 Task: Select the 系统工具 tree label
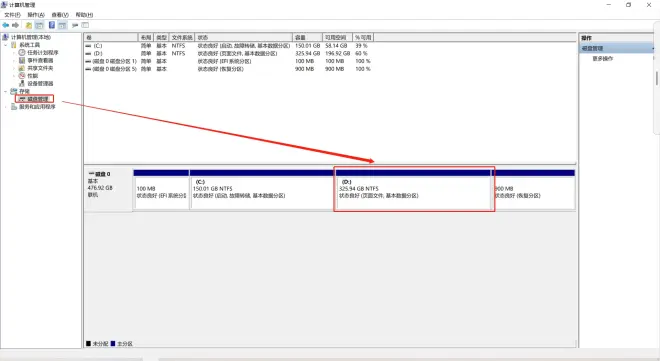29,45
